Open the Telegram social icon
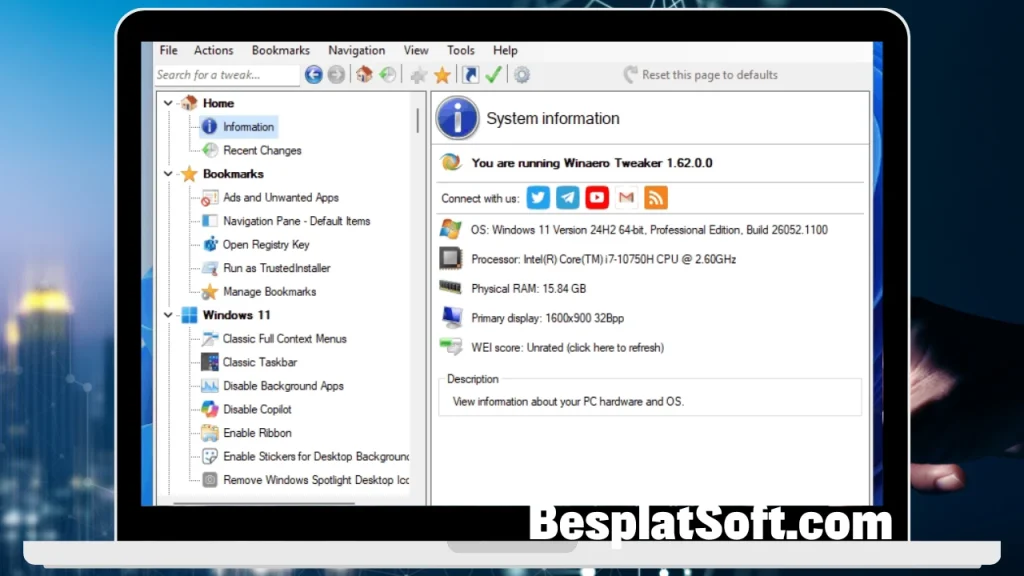1024x576 pixels. (x=568, y=198)
